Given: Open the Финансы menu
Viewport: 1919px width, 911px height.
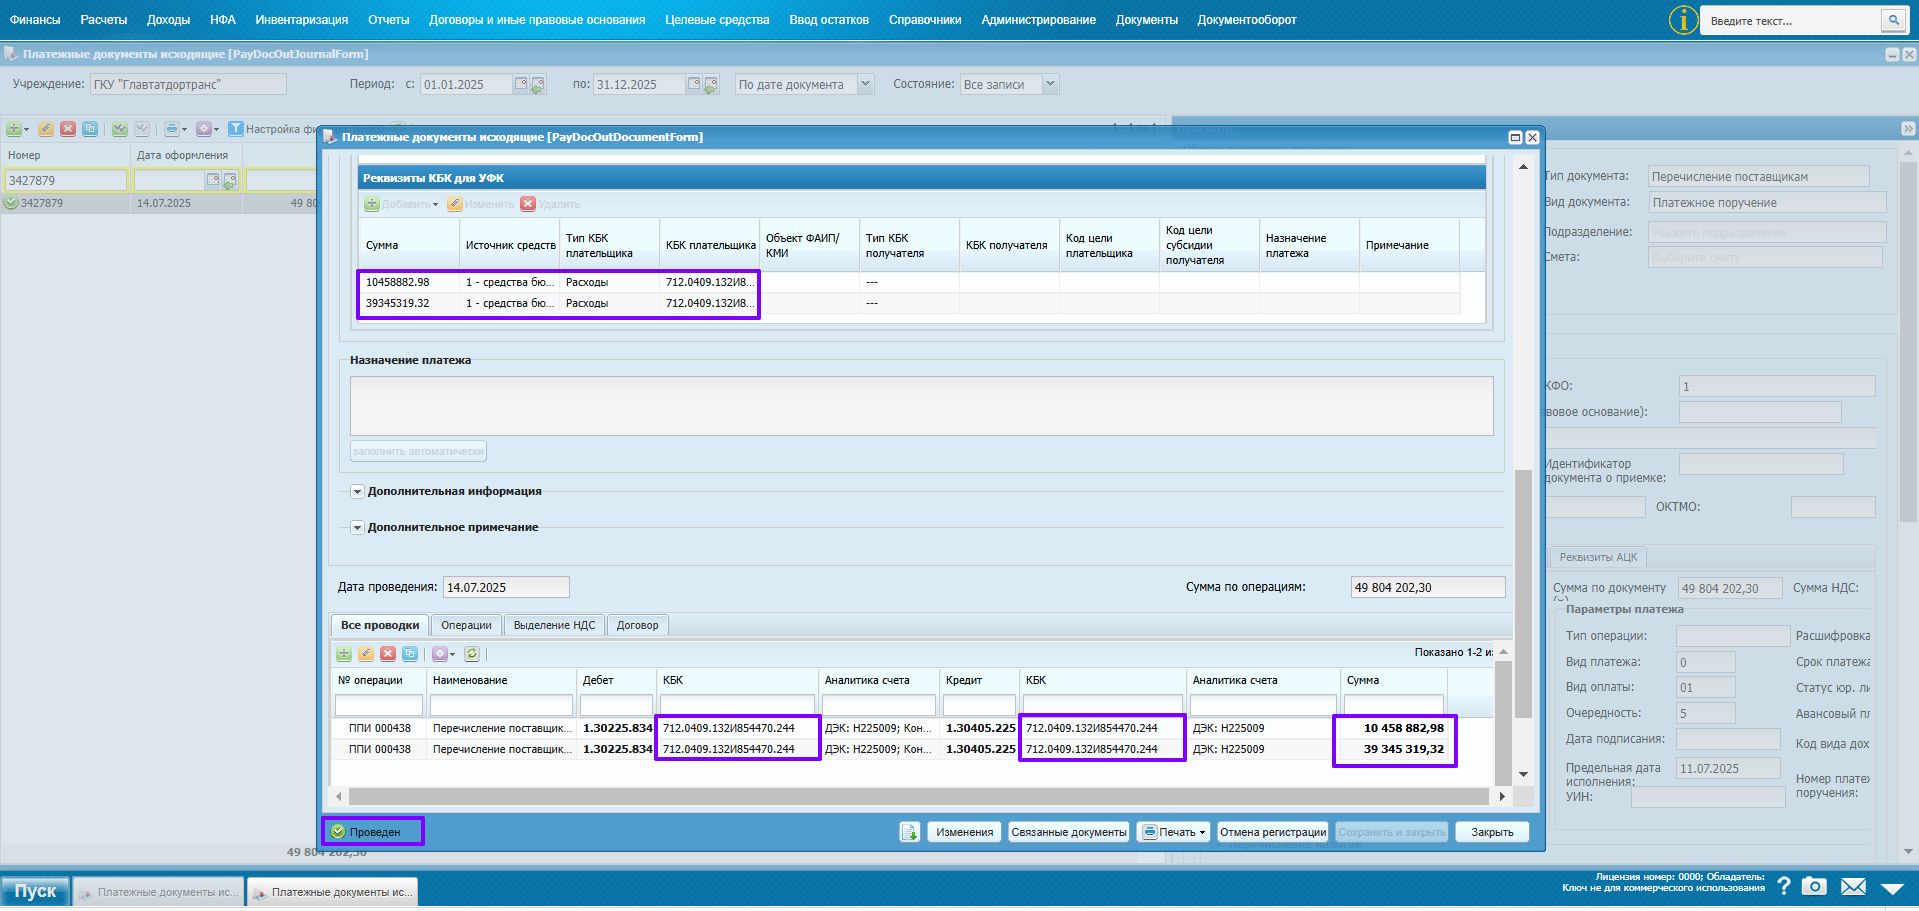Looking at the screenshot, I should coord(35,20).
